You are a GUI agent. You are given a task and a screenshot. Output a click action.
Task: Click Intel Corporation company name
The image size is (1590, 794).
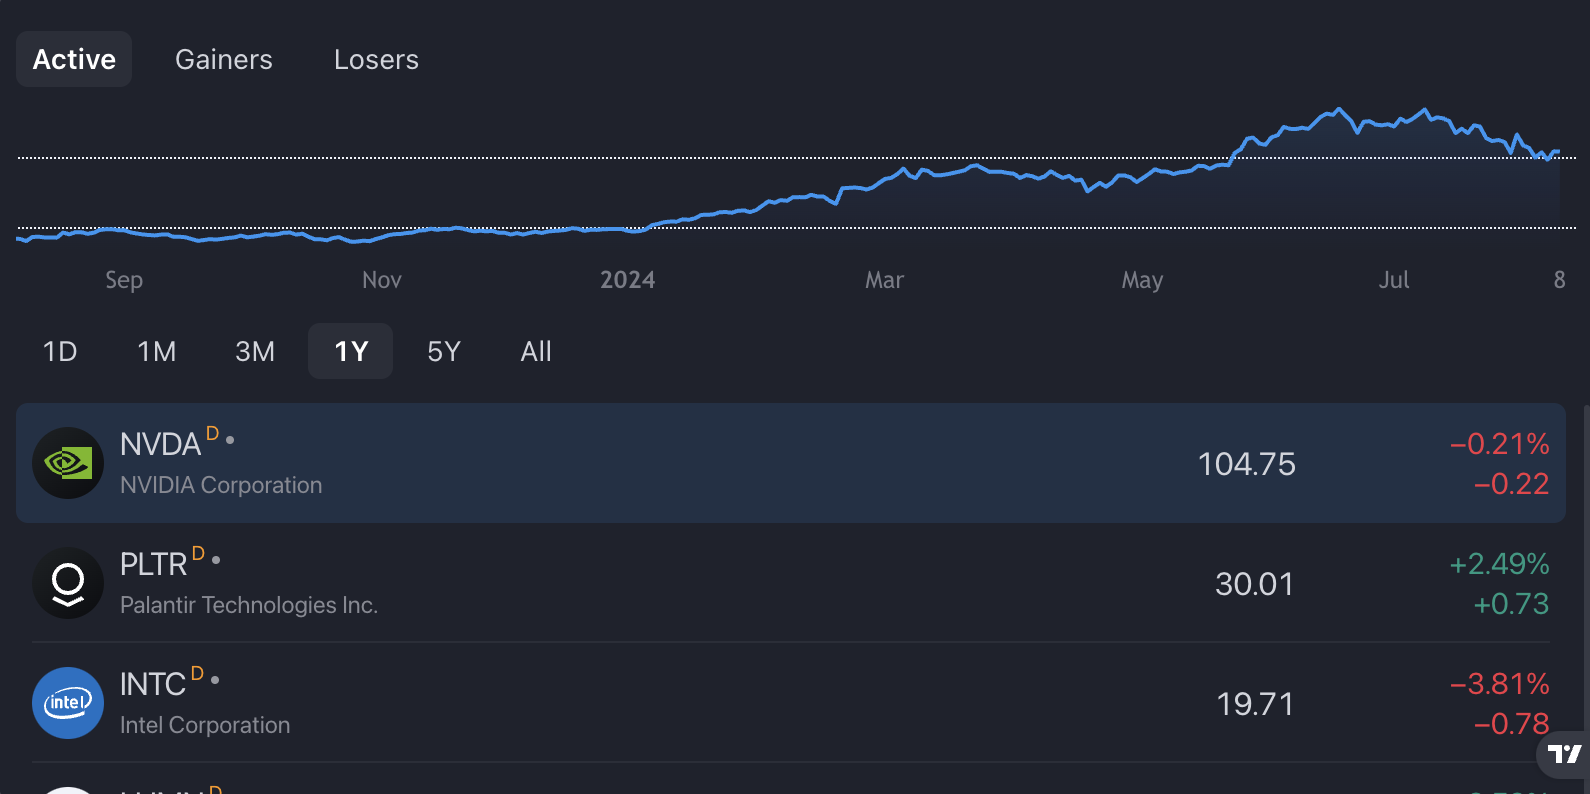(205, 725)
